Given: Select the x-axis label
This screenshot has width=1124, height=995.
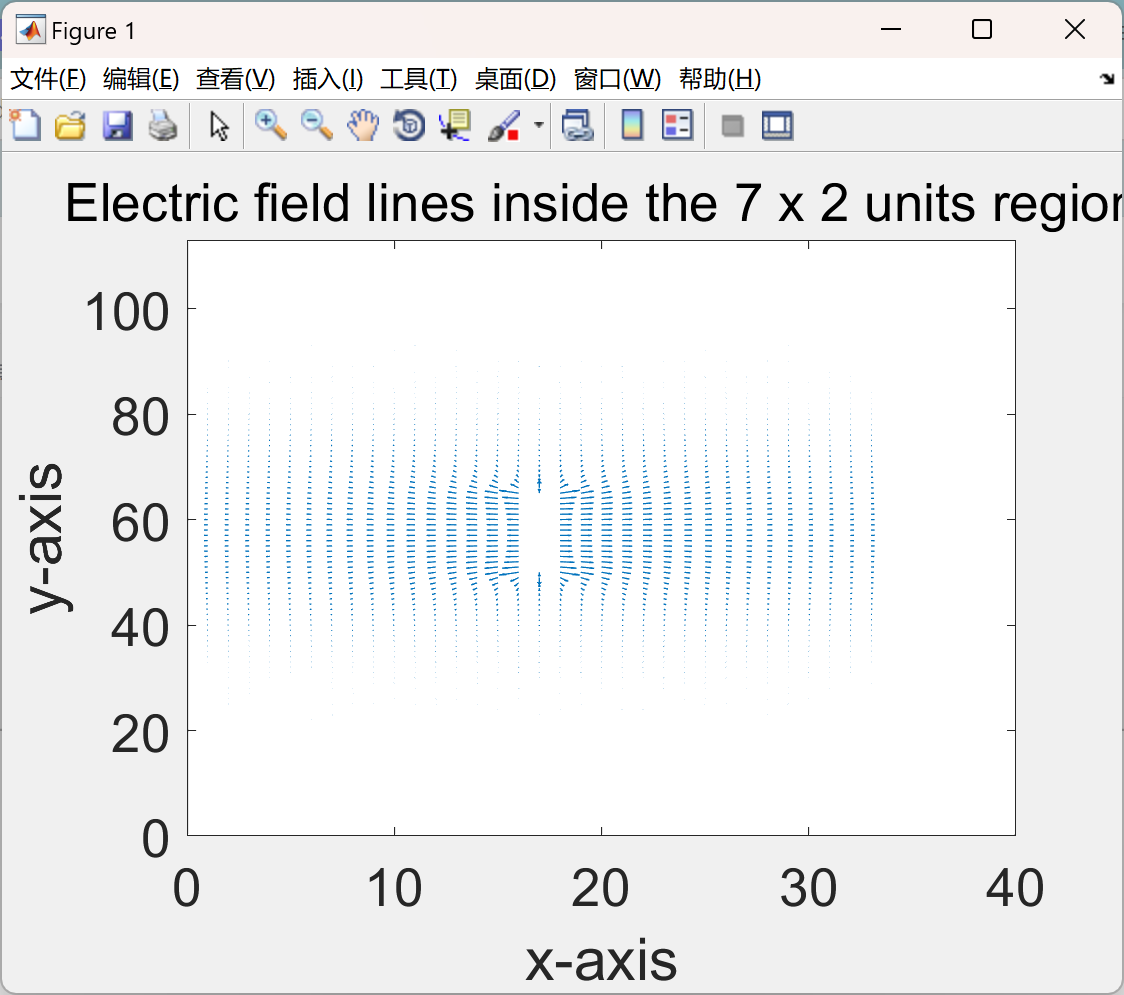Looking at the screenshot, I should coord(601,960).
